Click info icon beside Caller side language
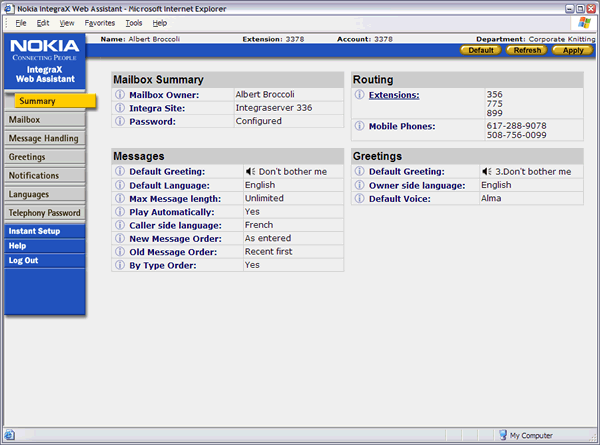Viewport: 600px width, 445px height. click(x=120, y=225)
